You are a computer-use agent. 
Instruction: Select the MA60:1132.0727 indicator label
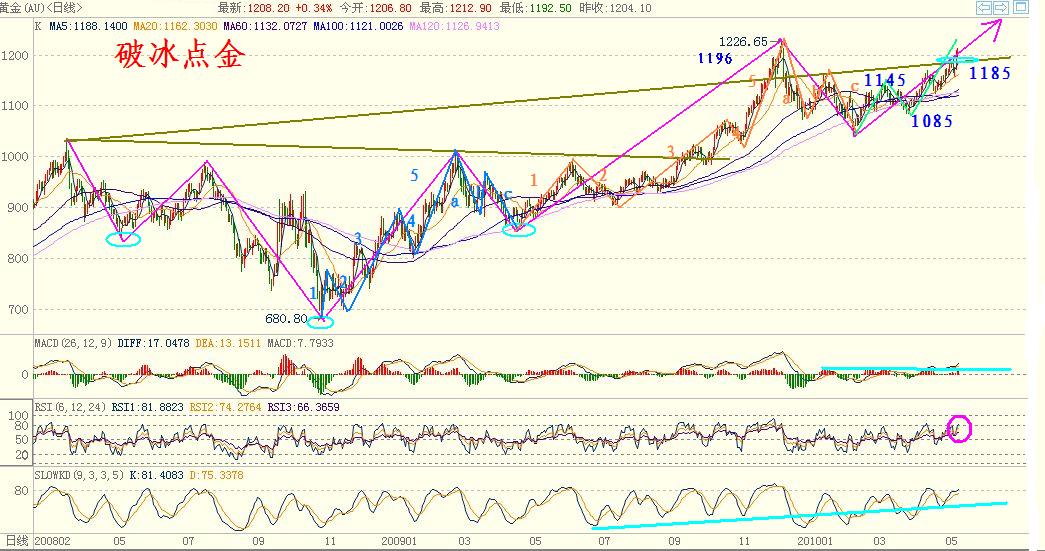click(x=265, y=27)
